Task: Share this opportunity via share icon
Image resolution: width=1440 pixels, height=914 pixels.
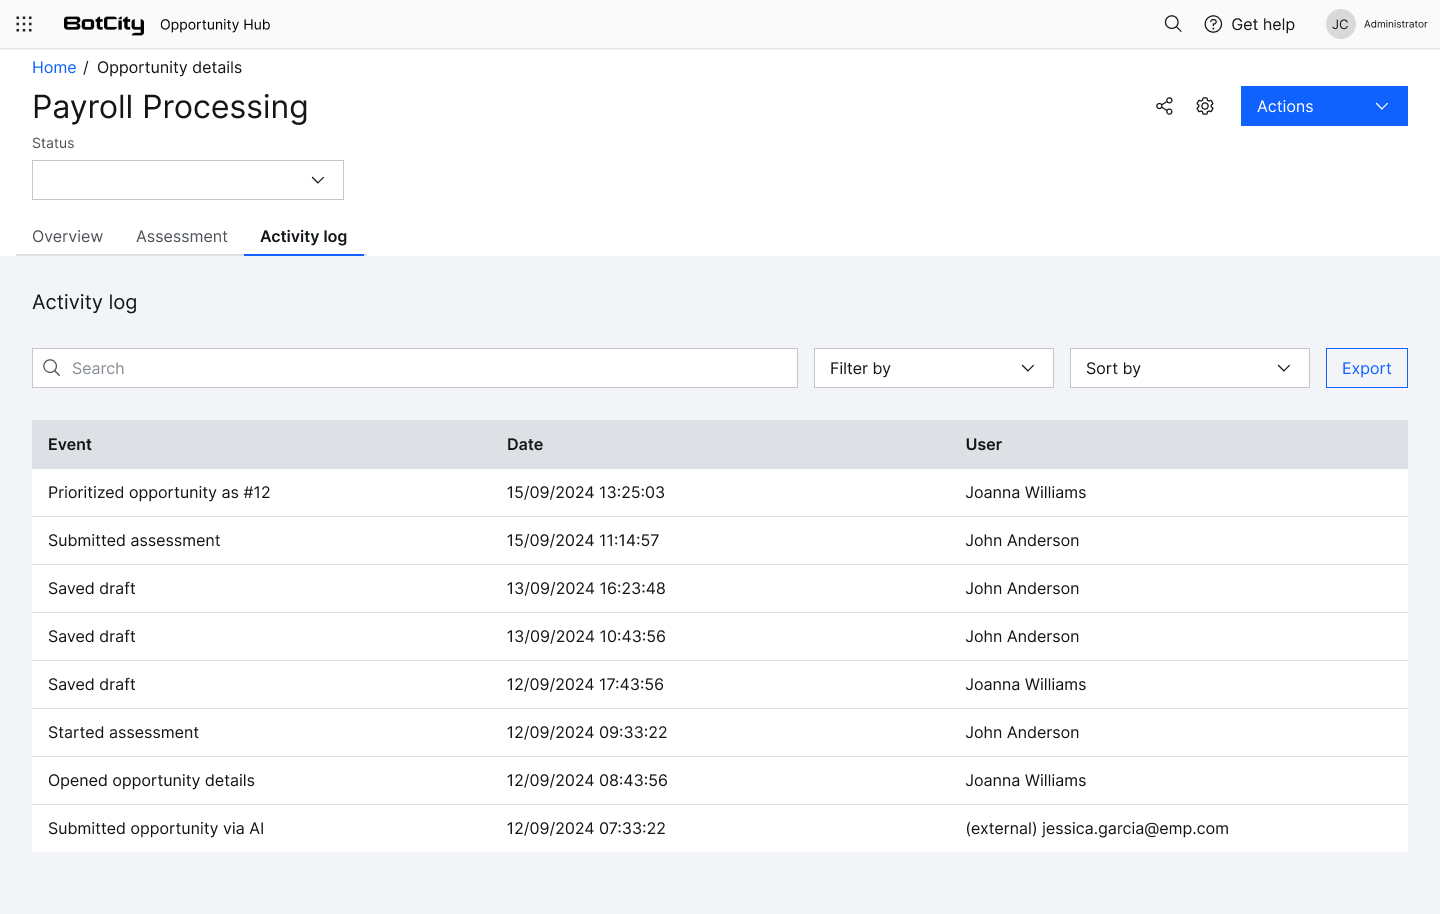Action: tap(1164, 106)
